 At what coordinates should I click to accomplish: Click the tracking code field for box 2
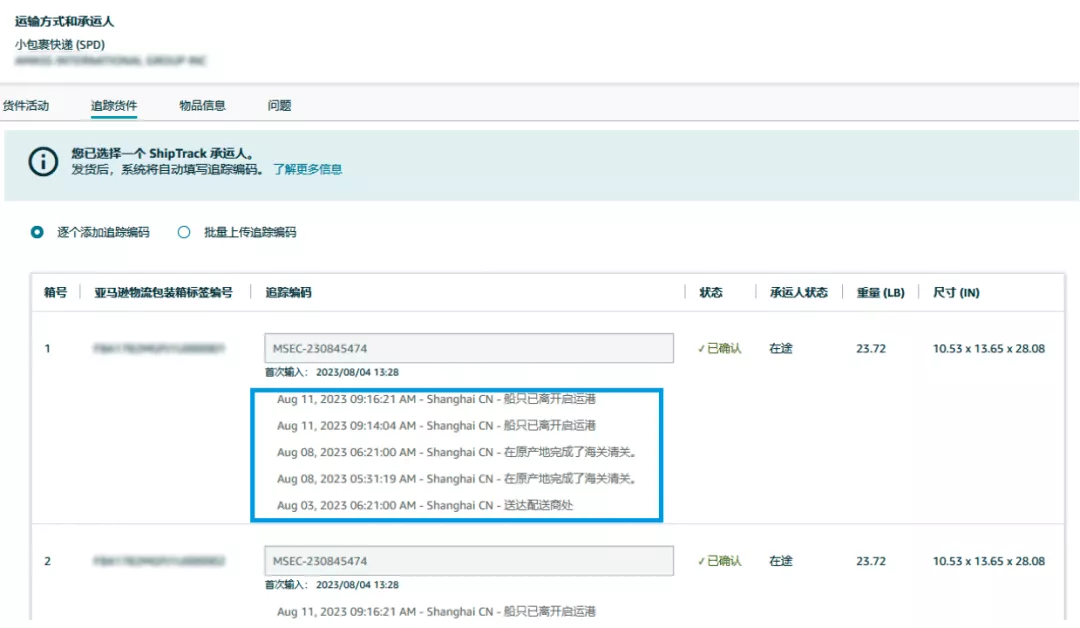point(465,561)
